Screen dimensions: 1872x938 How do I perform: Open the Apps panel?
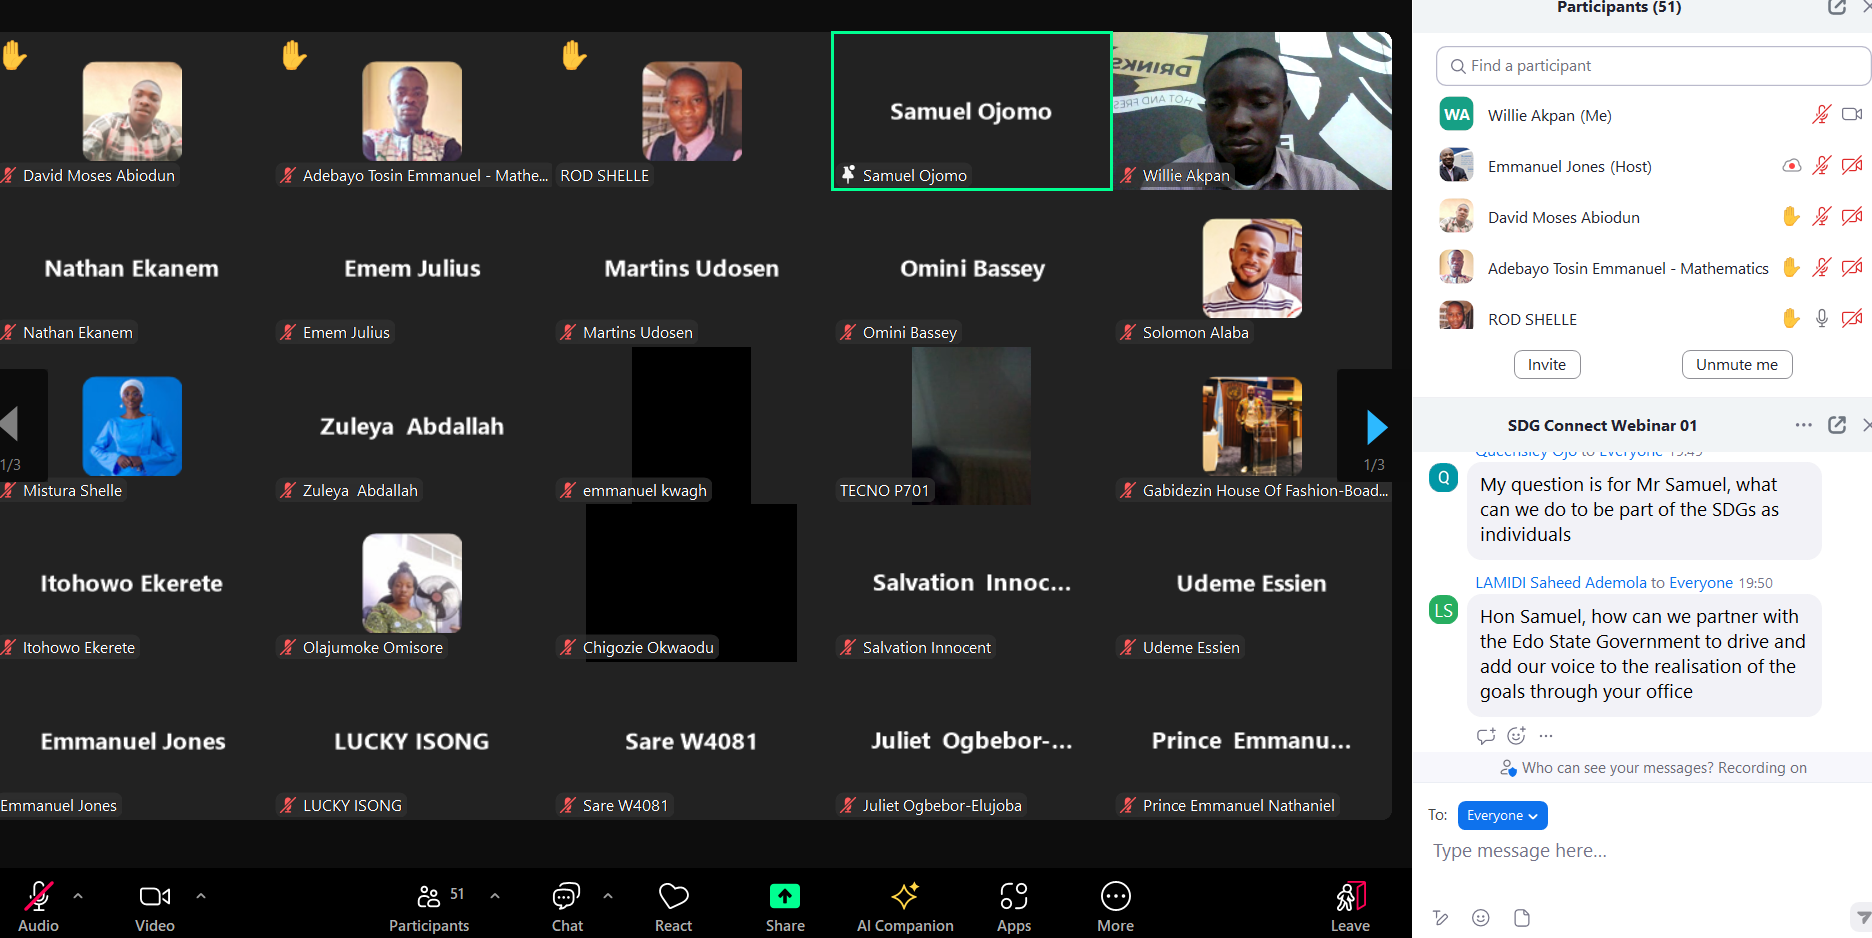click(x=1013, y=897)
